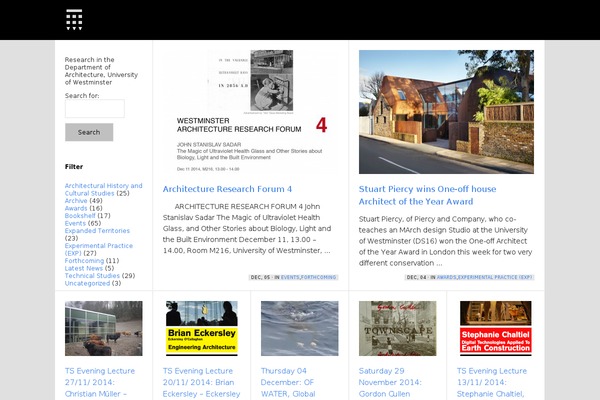Open the thumbnail with cattle beside glass building
Screen dimensions: 600x400
pos(104,328)
